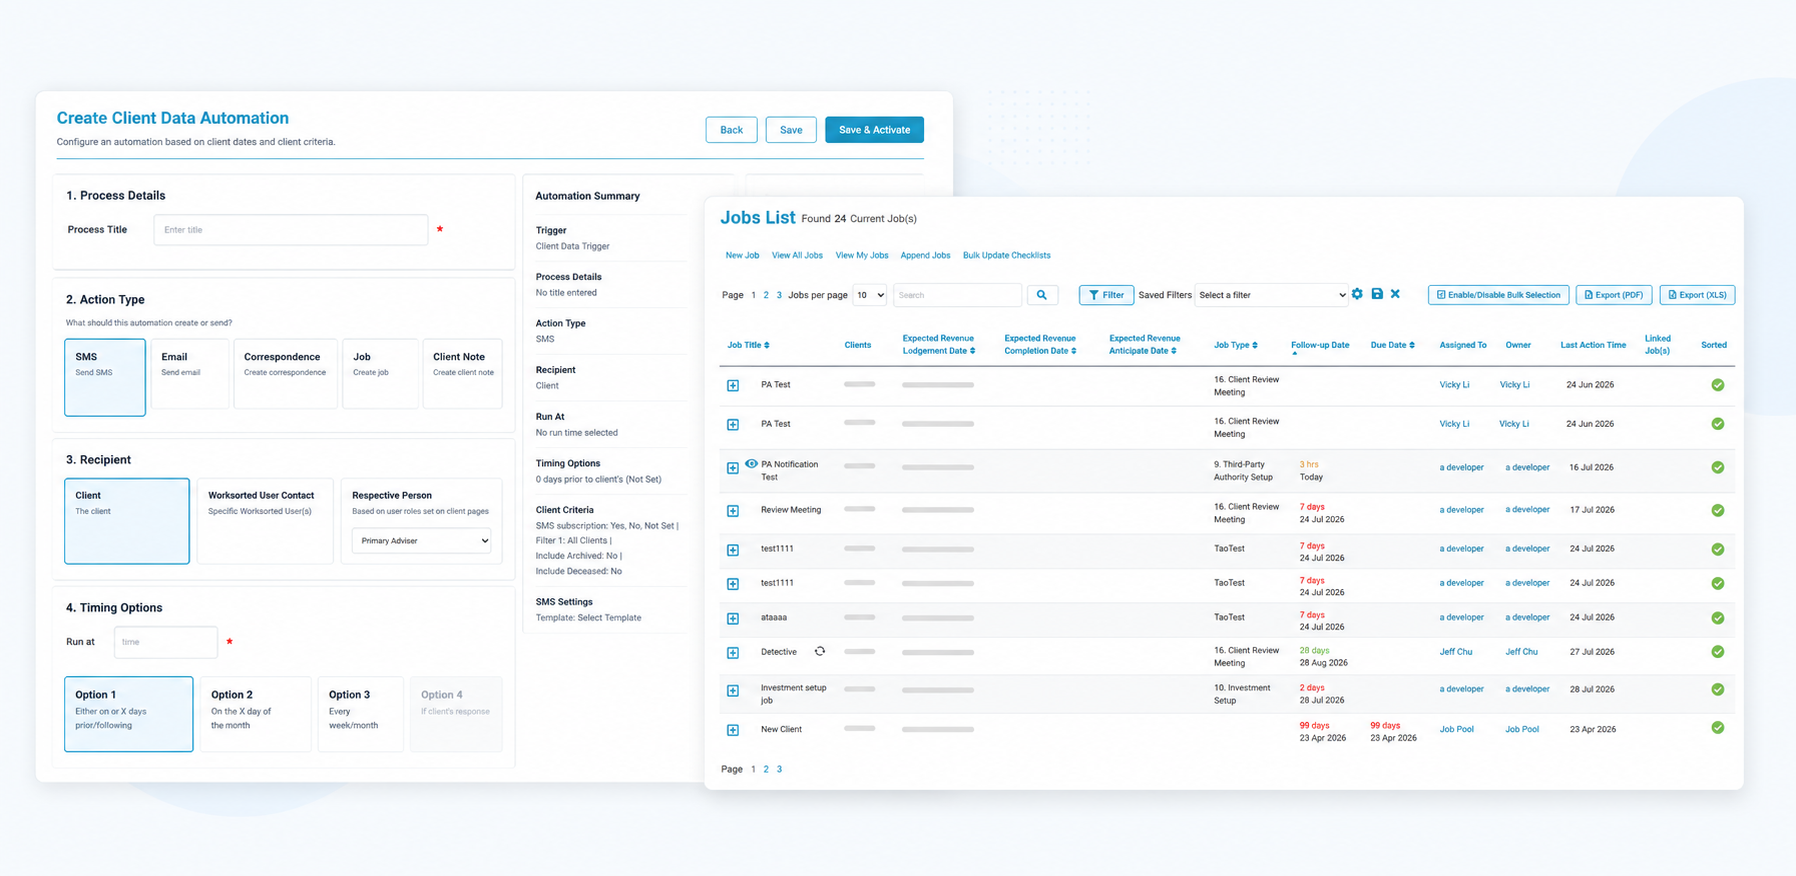Viewport: 1796px width, 876px height.
Task: Click the eye icon on PA Notification Test
Action: pos(751,464)
